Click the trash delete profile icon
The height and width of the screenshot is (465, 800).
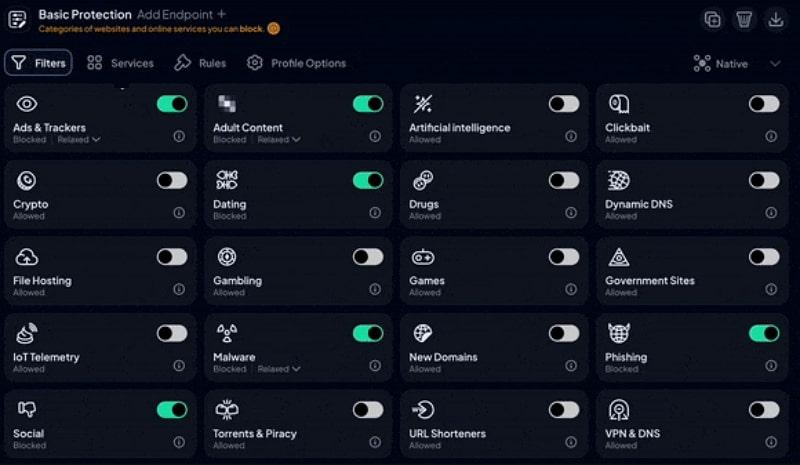click(x=744, y=19)
